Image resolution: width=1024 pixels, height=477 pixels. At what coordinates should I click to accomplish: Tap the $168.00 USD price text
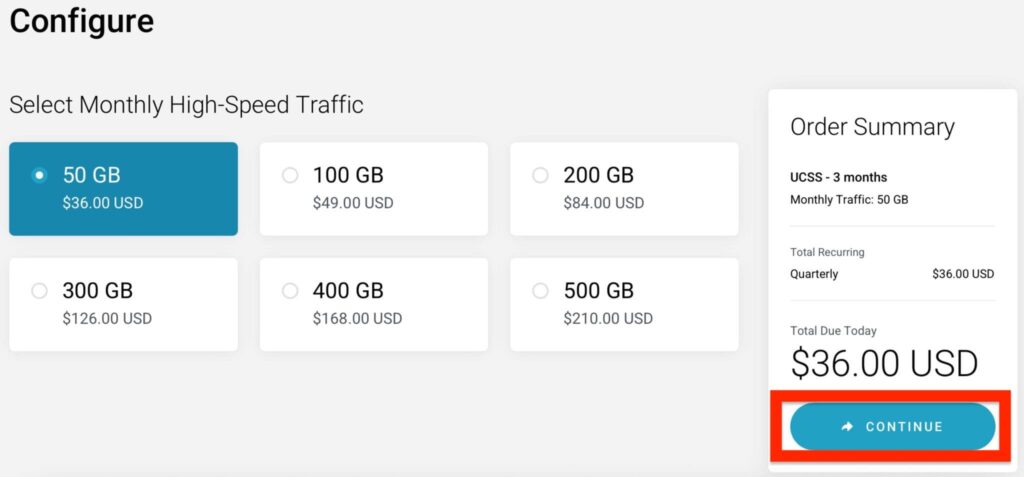357,319
